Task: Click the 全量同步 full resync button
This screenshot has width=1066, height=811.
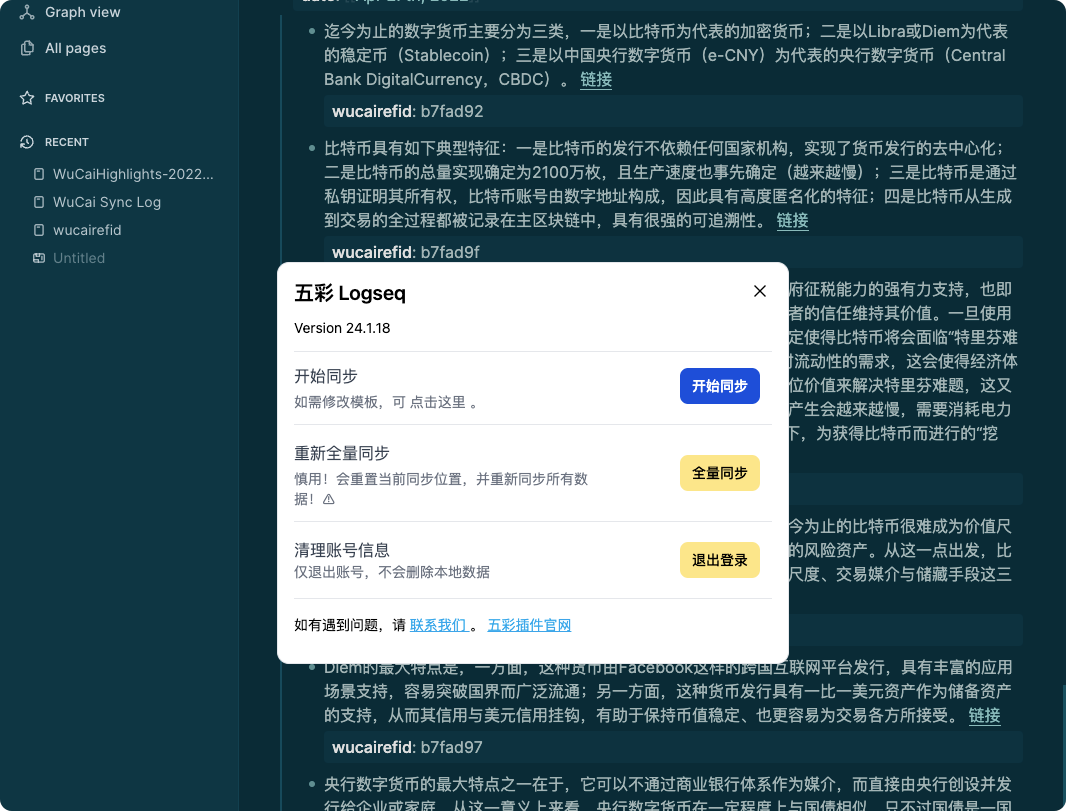Action: point(719,473)
